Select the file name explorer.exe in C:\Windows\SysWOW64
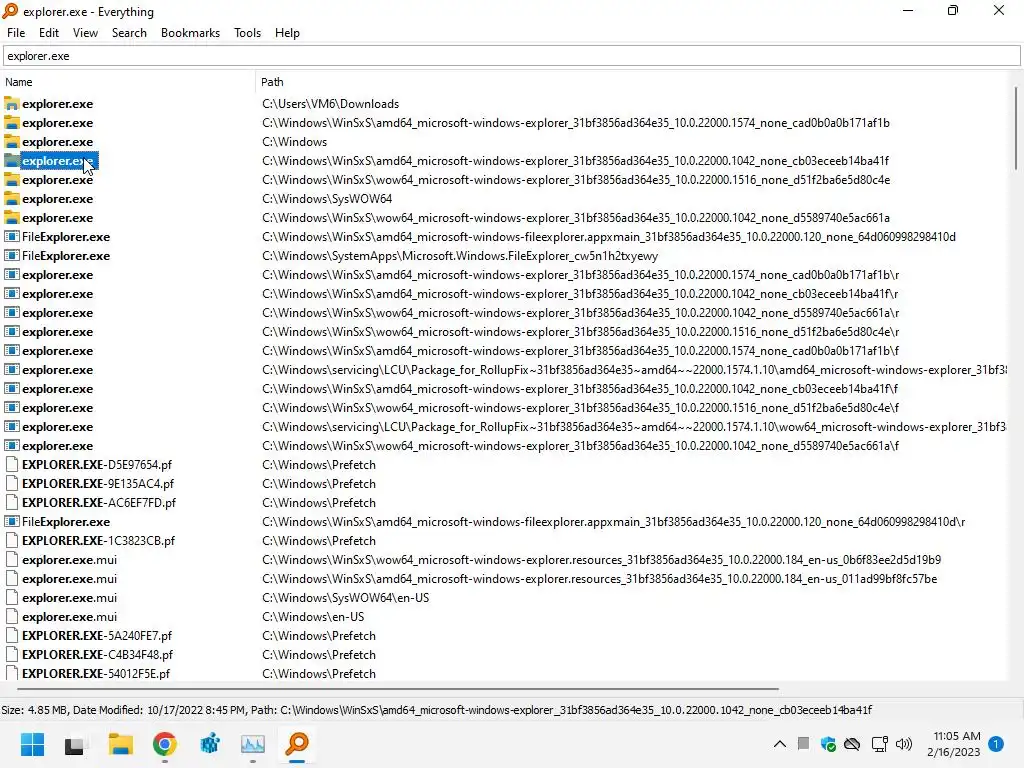This screenshot has height=768, width=1024. [x=57, y=199]
